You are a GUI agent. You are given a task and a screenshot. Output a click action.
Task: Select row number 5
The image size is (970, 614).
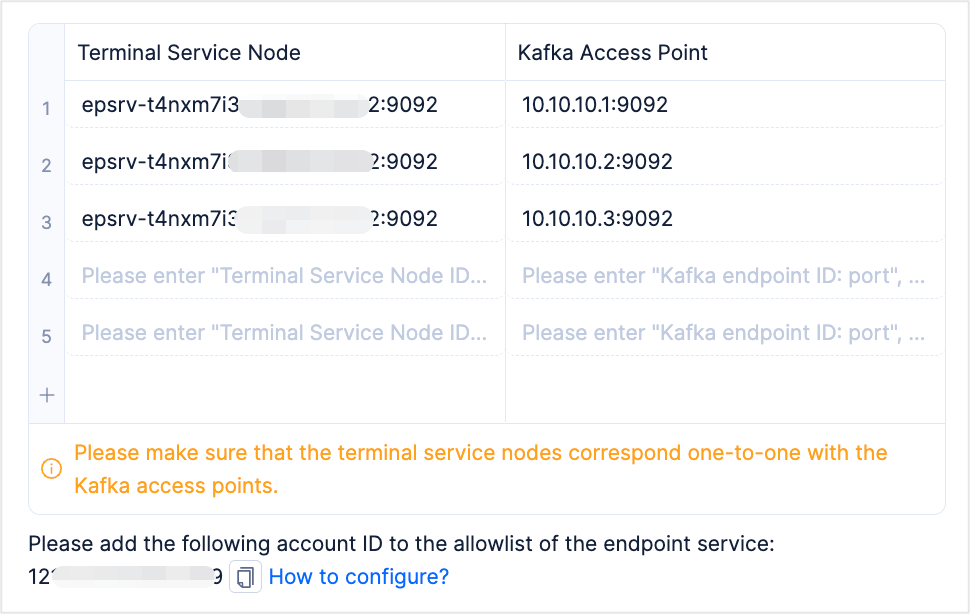pyautogui.click(x=47, y=337)
